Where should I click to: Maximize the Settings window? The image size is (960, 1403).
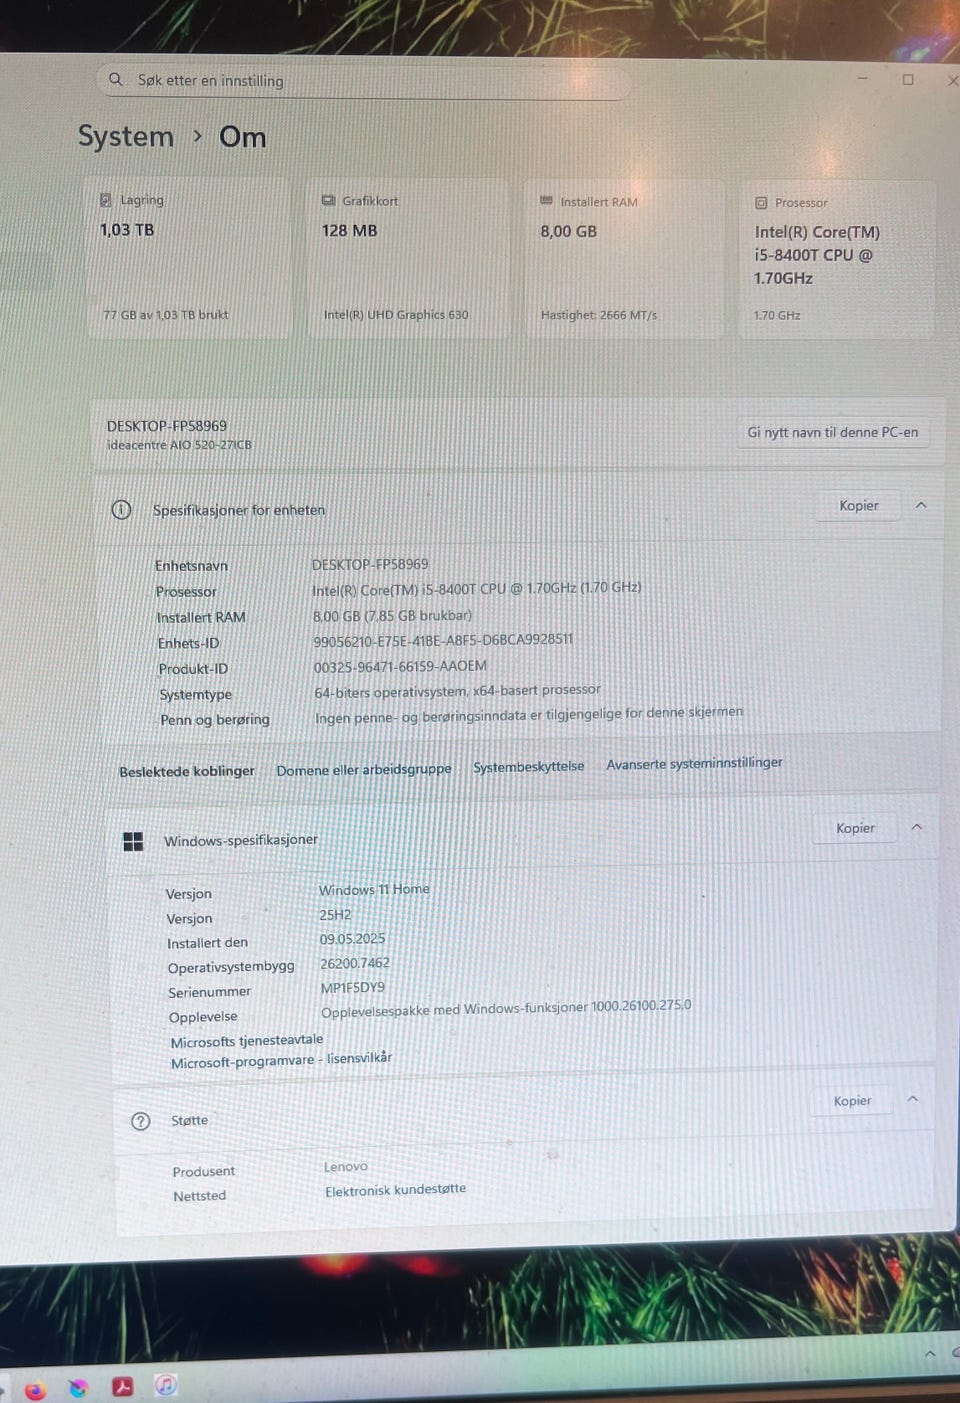(908, 79)
